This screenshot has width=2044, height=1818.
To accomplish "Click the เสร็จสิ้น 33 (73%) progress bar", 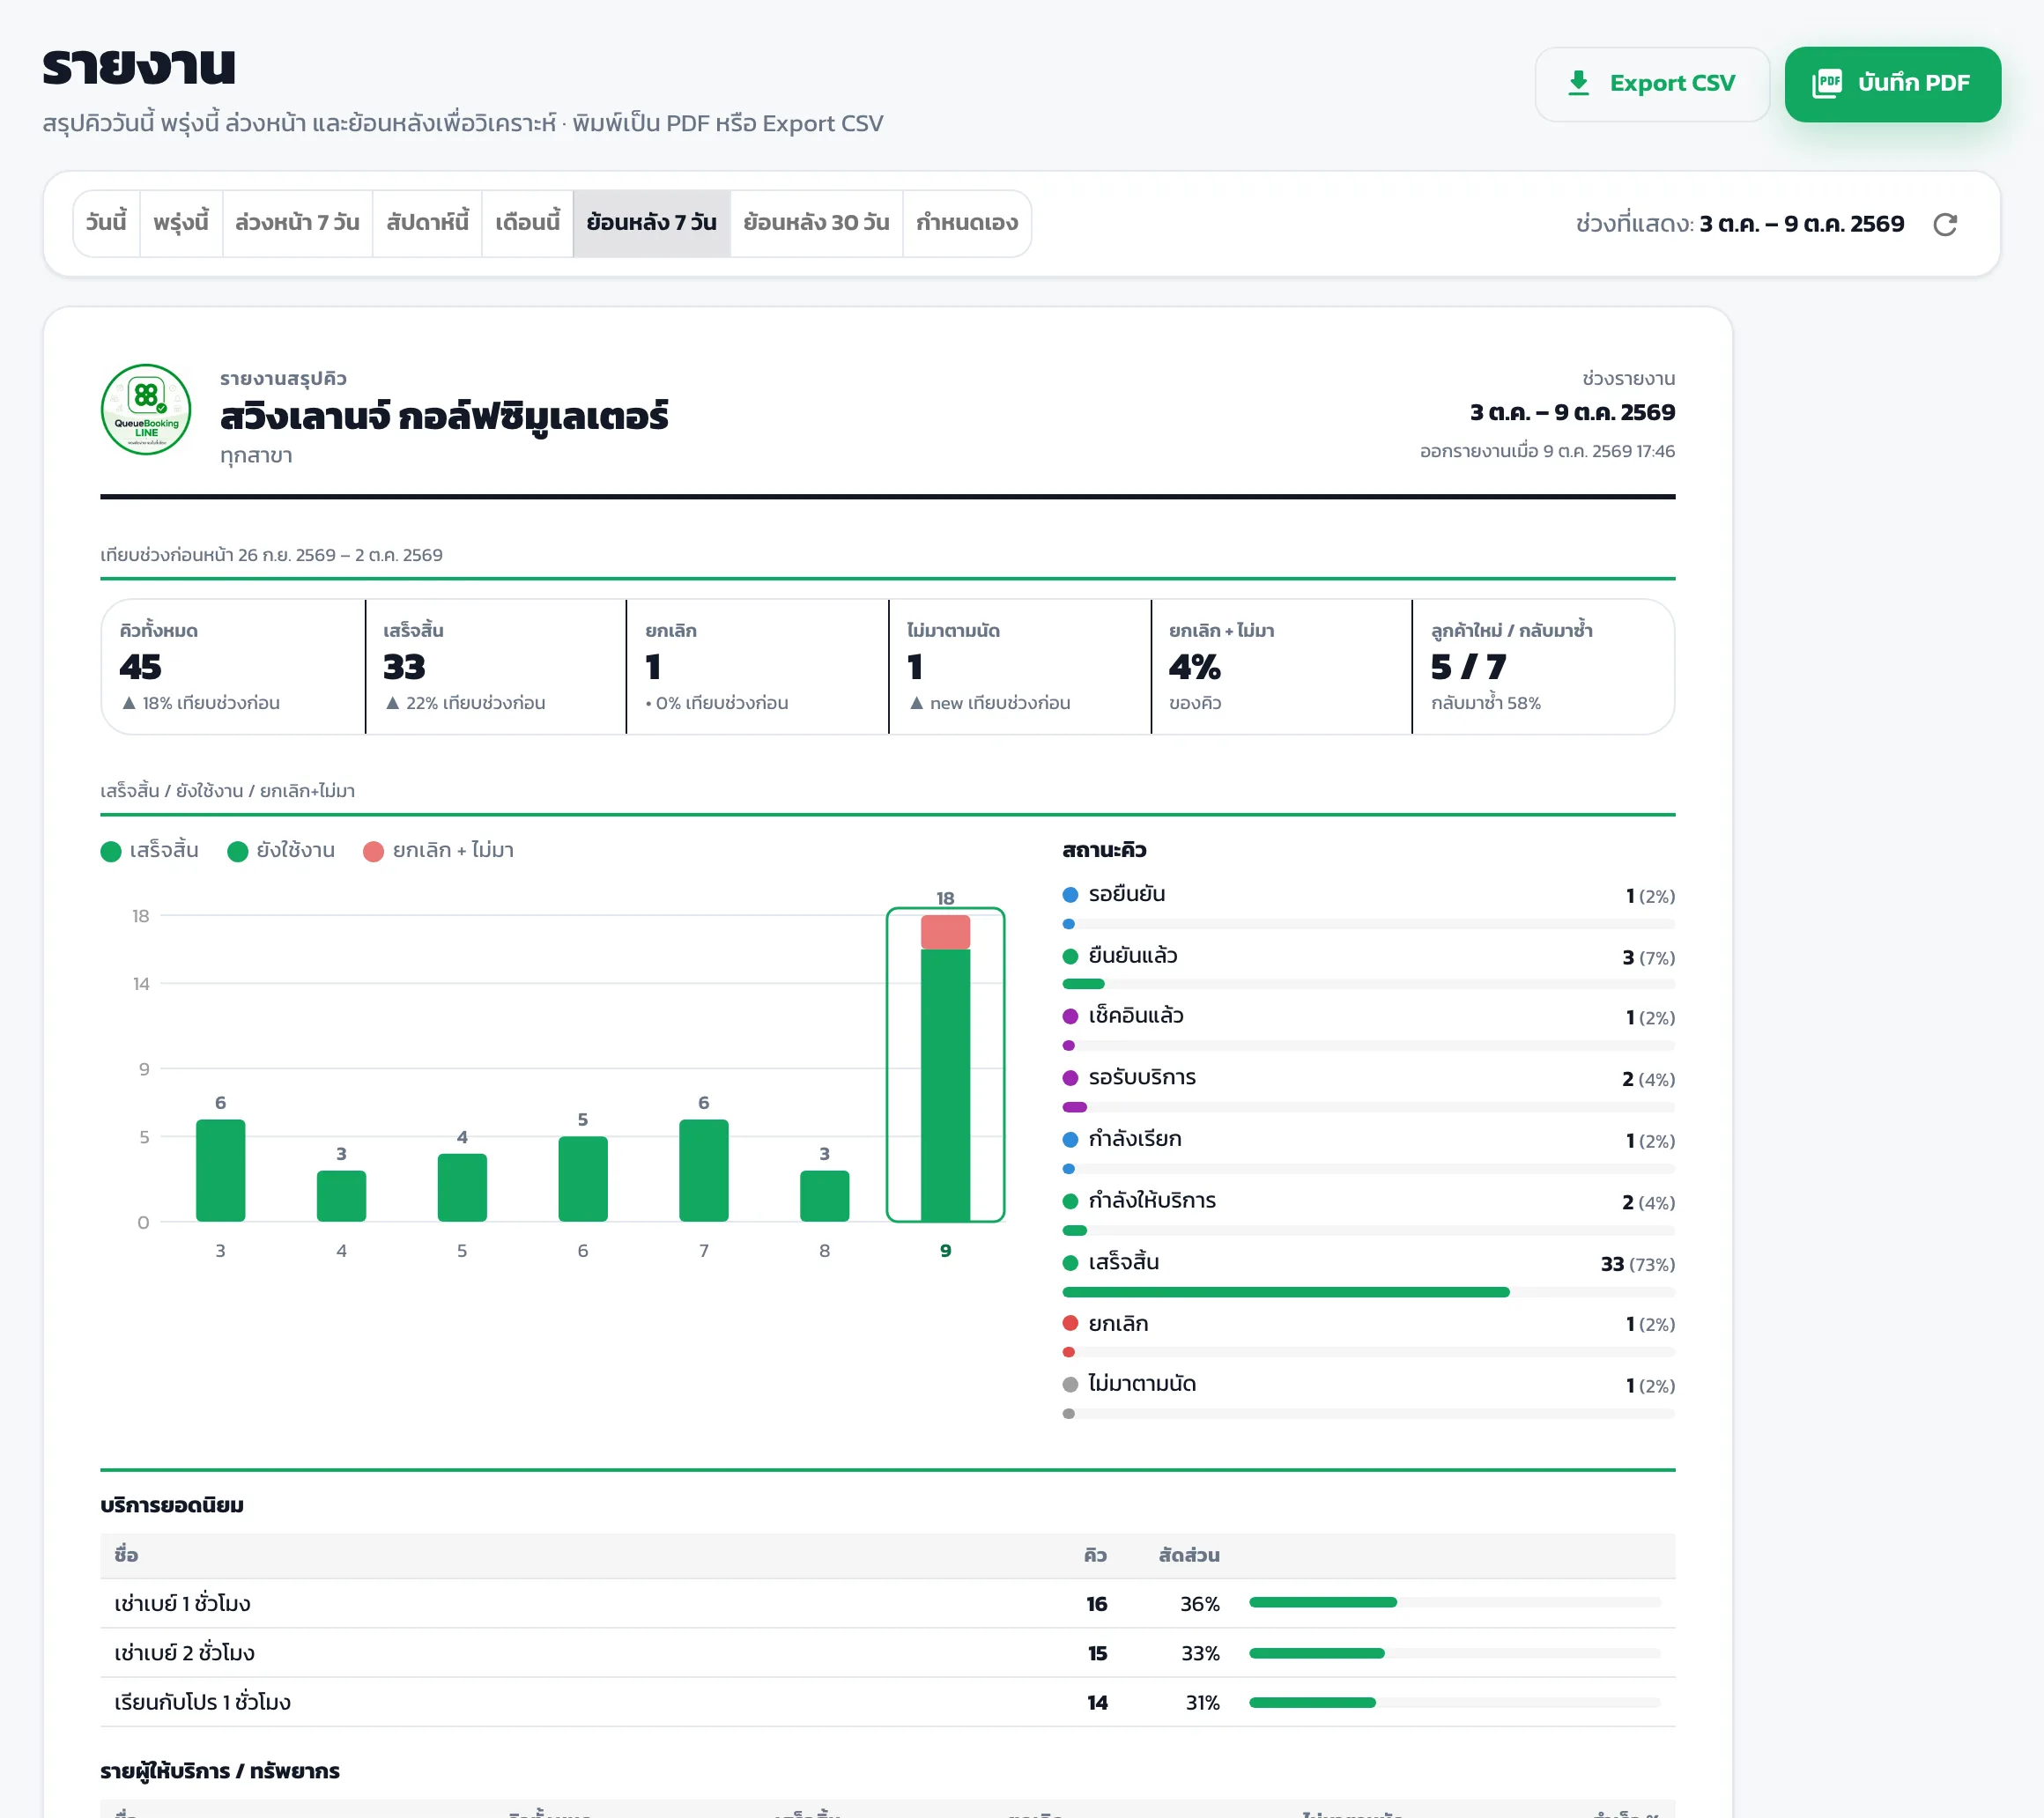I will [1368, 1292].
